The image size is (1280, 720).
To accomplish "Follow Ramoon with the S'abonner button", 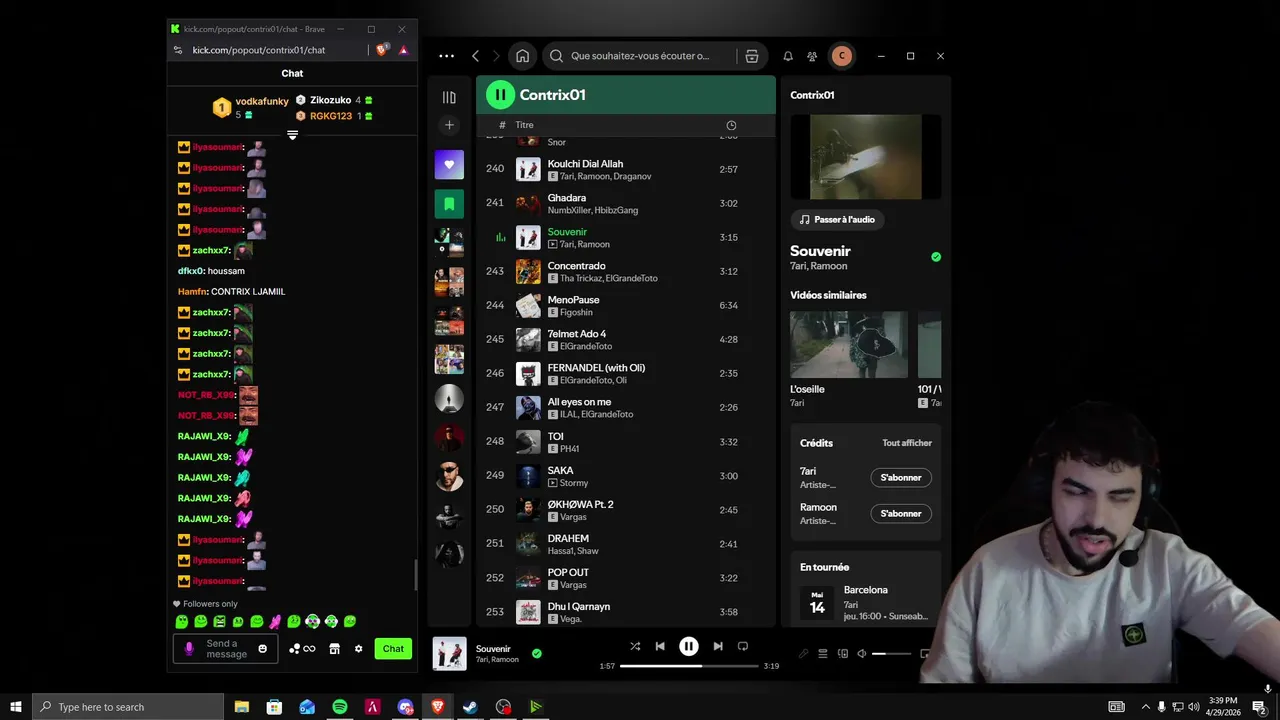I will [901, 513].
